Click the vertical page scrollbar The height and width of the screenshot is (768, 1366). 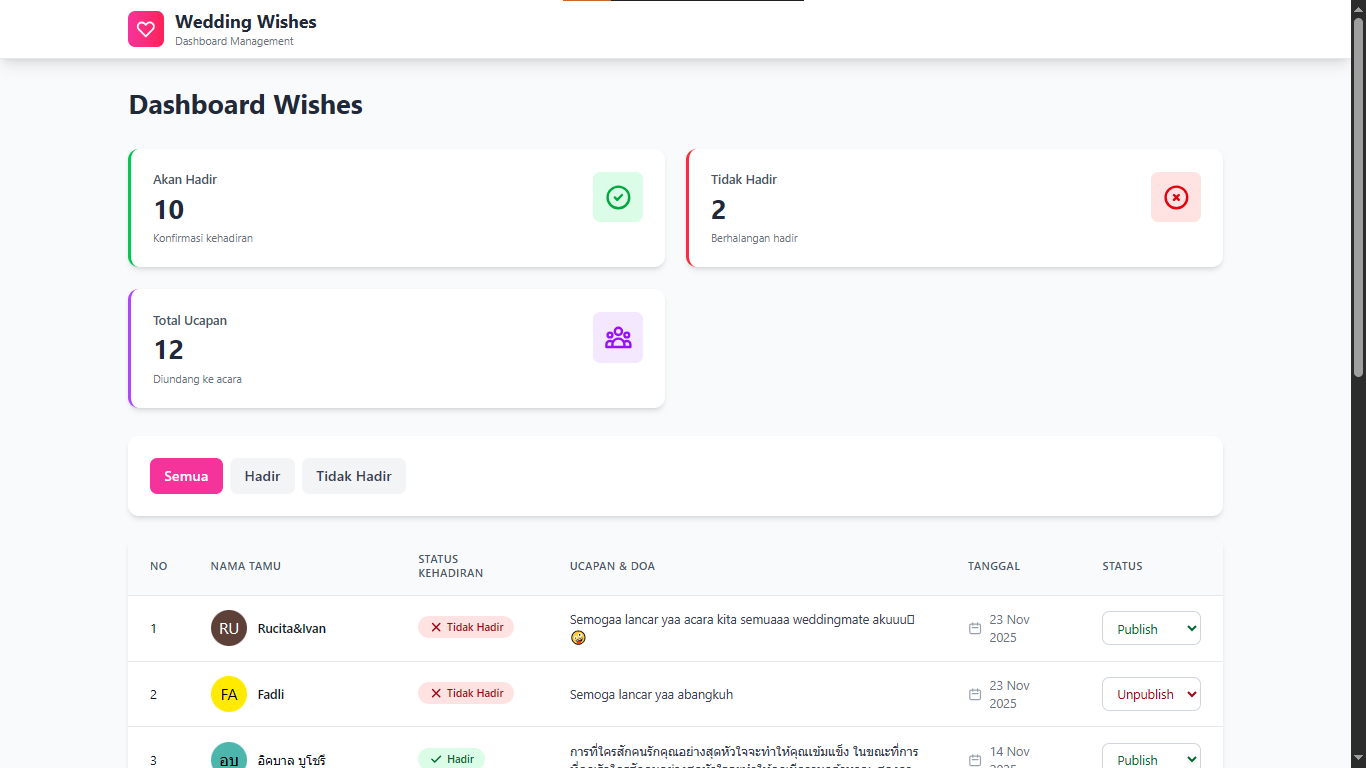click(1358, 200)
